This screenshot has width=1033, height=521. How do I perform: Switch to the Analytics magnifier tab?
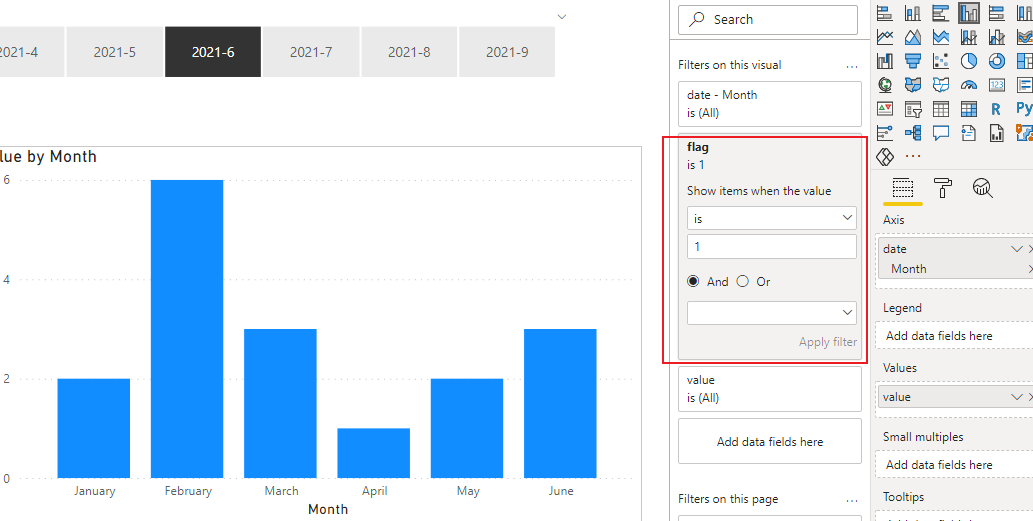982,188
